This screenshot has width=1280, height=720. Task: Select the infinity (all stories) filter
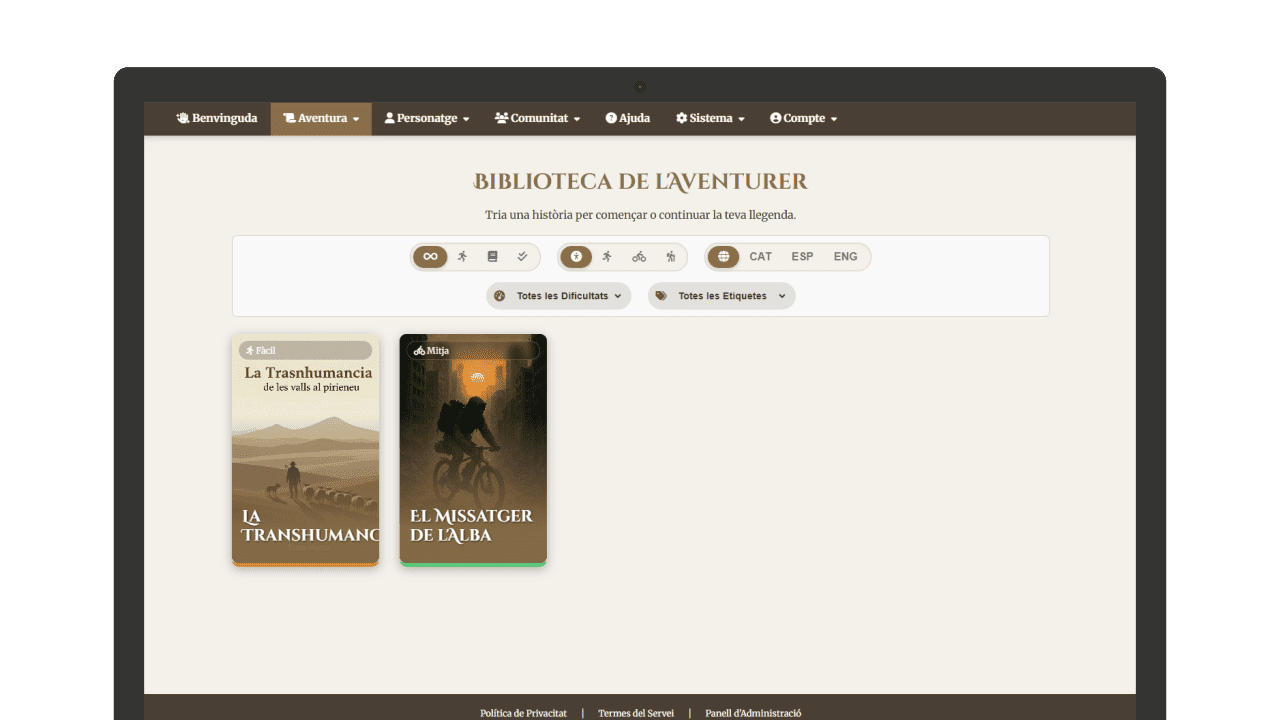click(x=430, y=257)
